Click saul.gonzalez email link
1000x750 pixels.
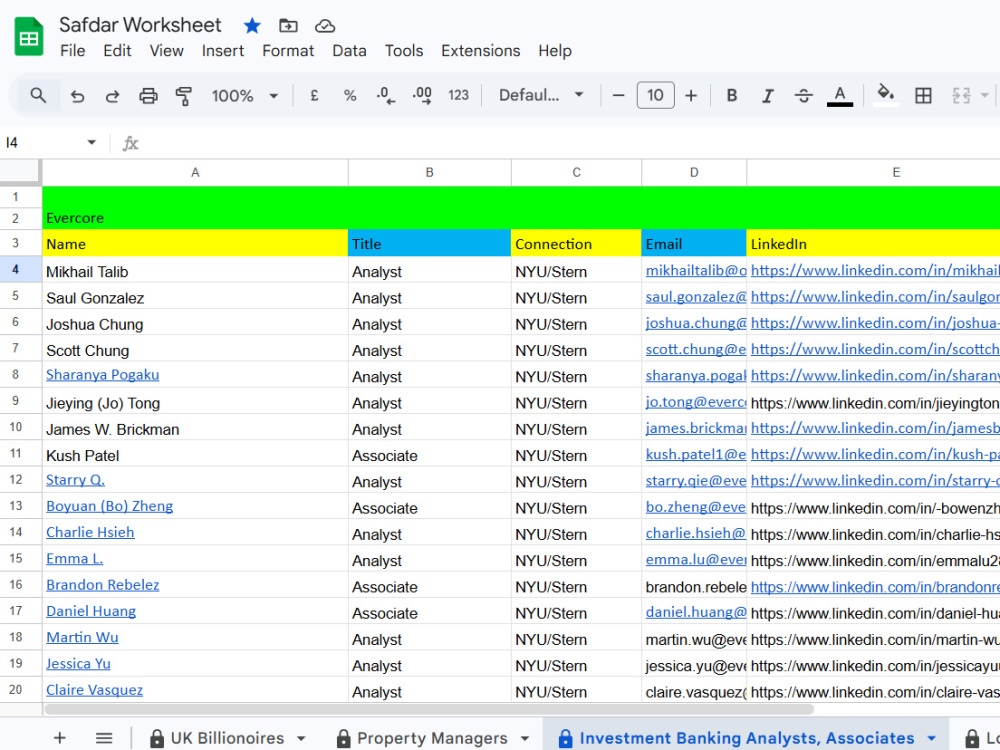(x=696, y=297)
